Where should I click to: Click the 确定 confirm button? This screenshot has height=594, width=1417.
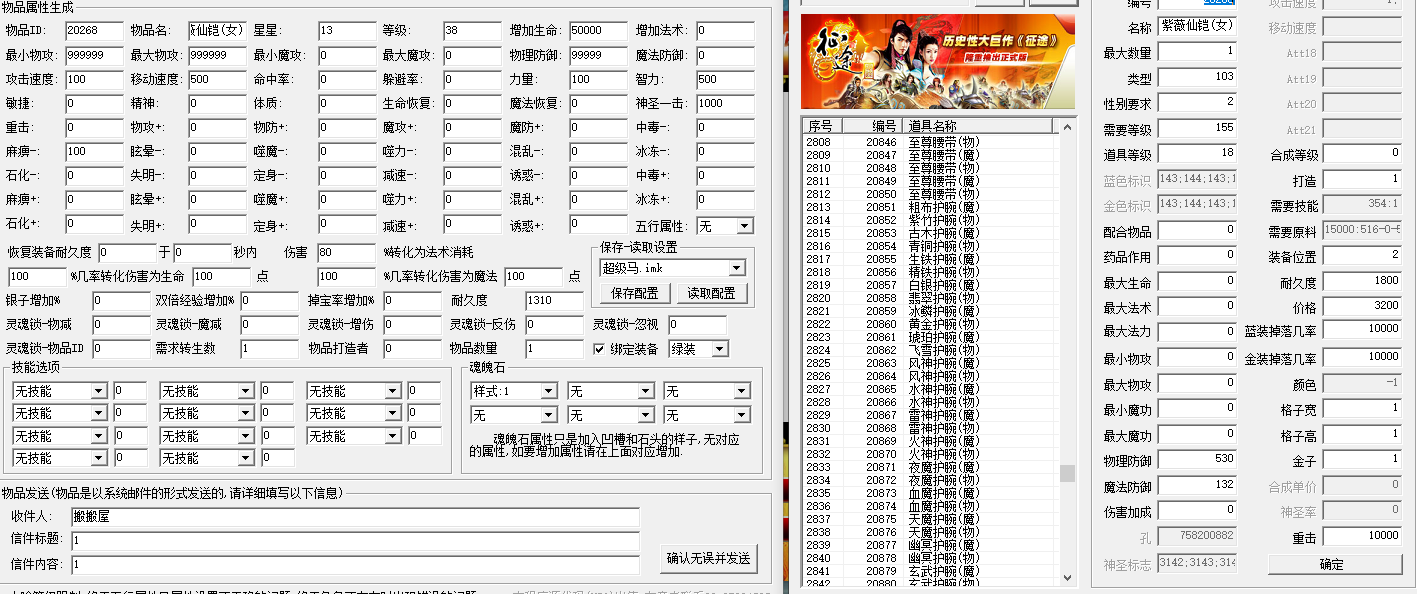[x=1331, y=564]
